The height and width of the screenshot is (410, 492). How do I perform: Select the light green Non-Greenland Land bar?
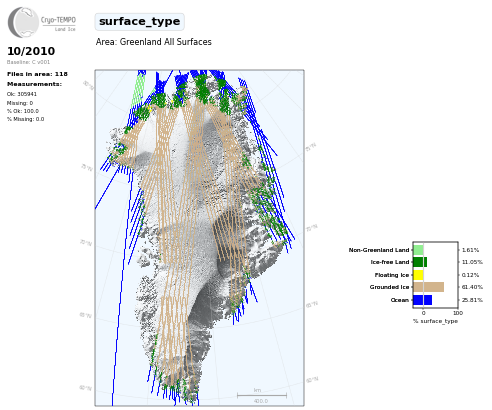(418, 250)
